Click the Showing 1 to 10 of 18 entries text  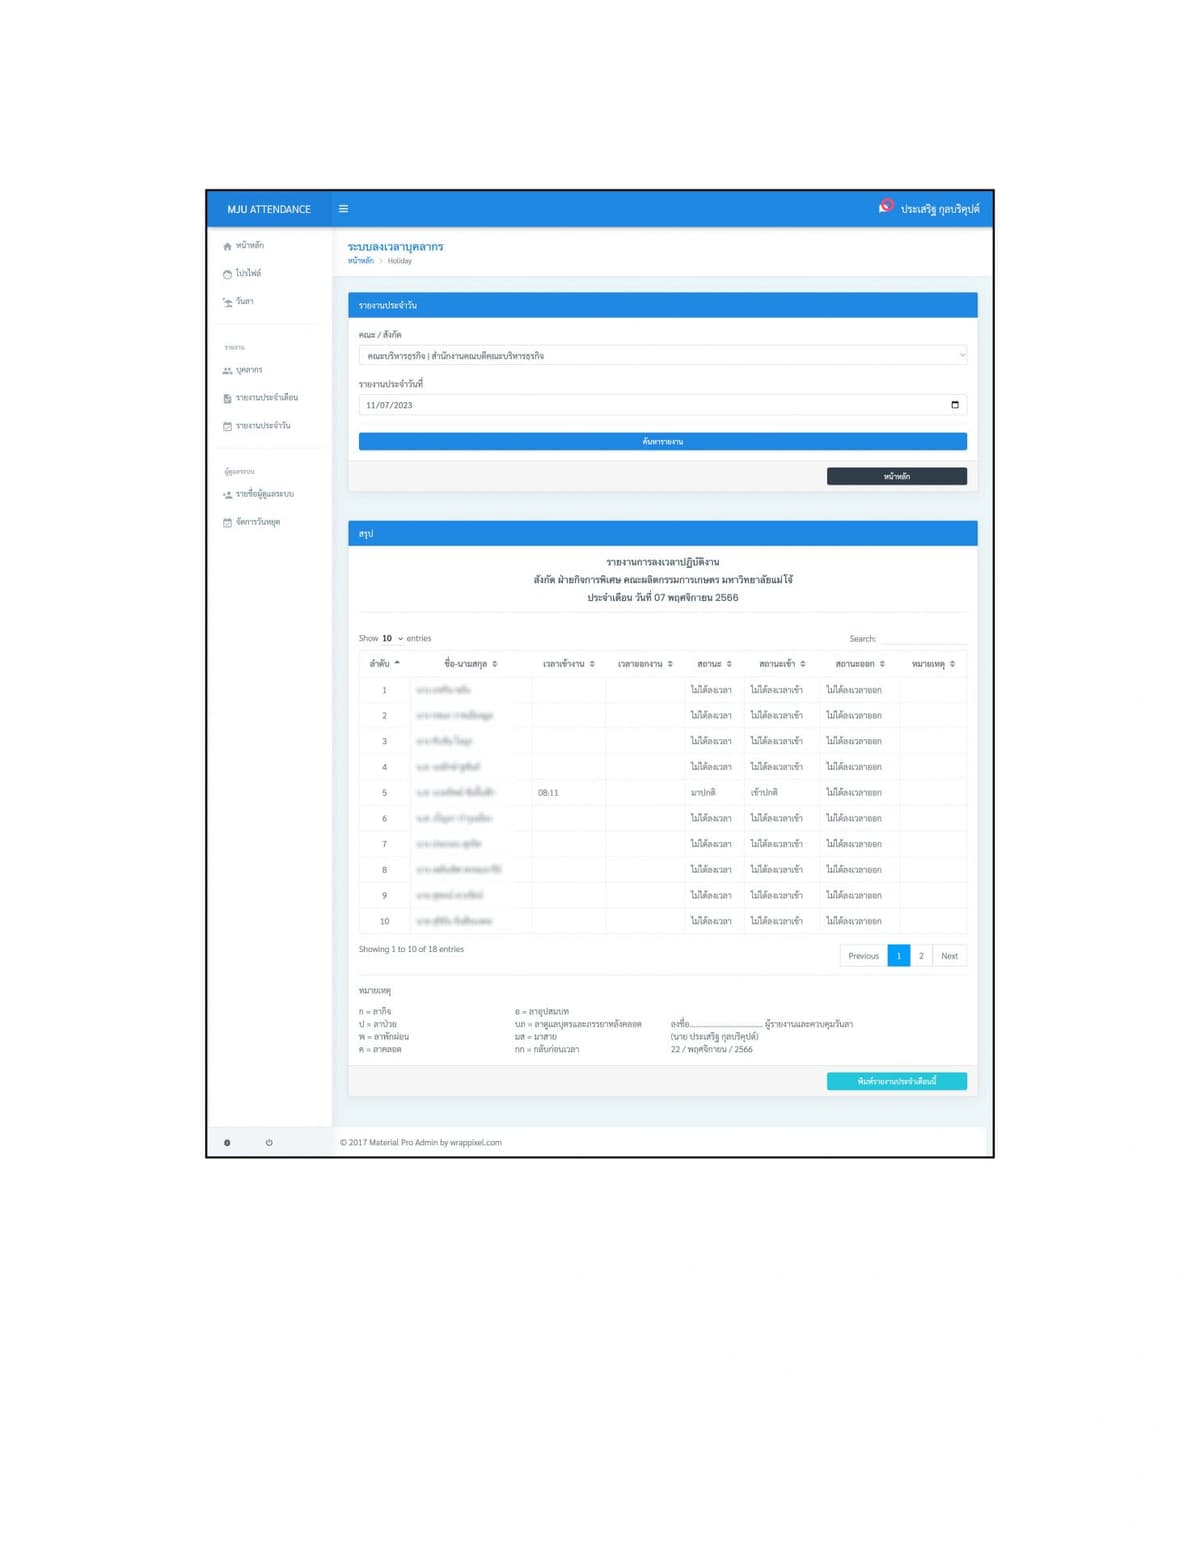pyautogui.click(x=411, y=949)
